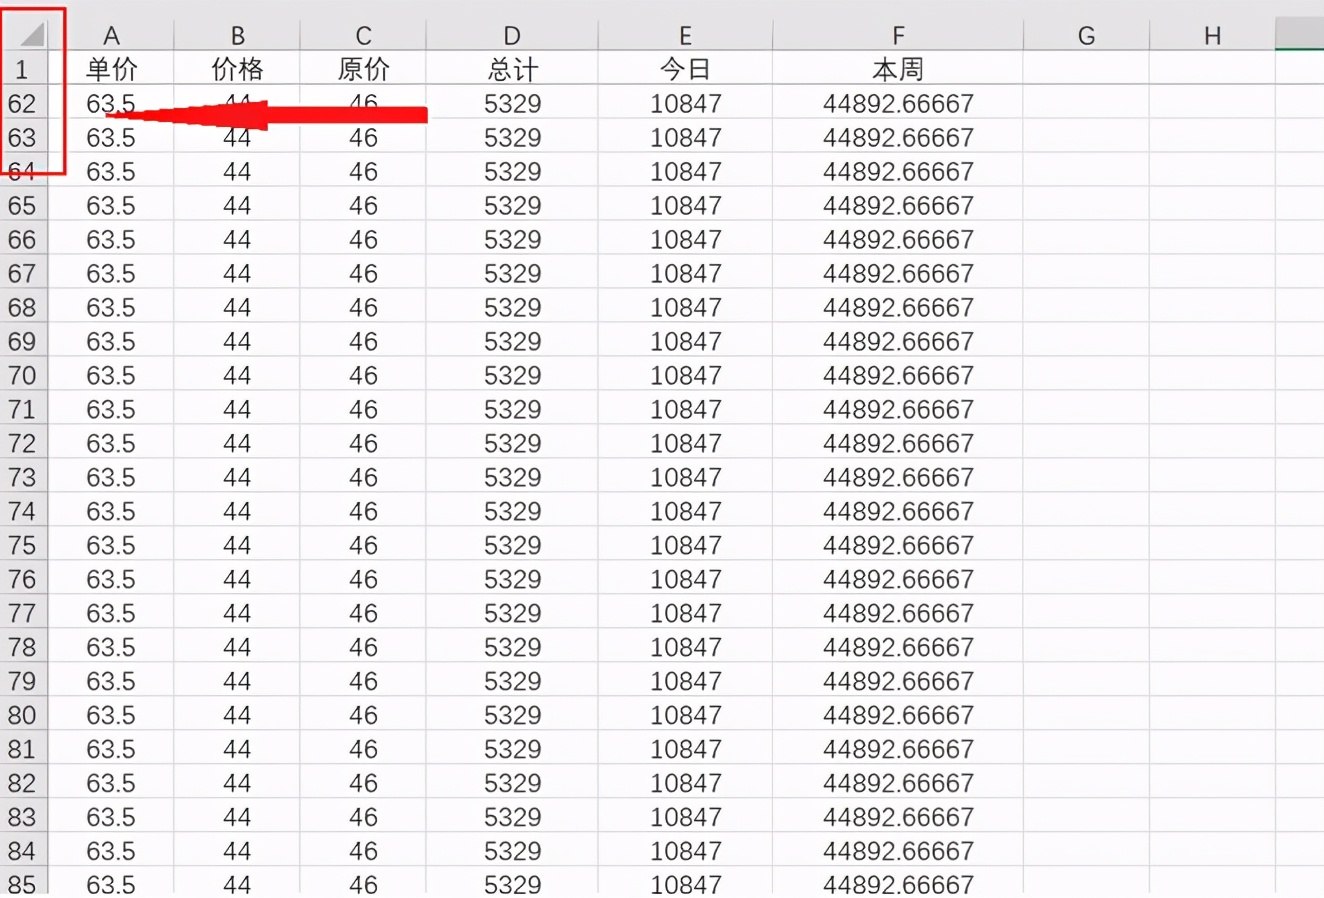Click the 今日 header cell
The height and width of the screenshot is (898, 1324).
(684, 68)
